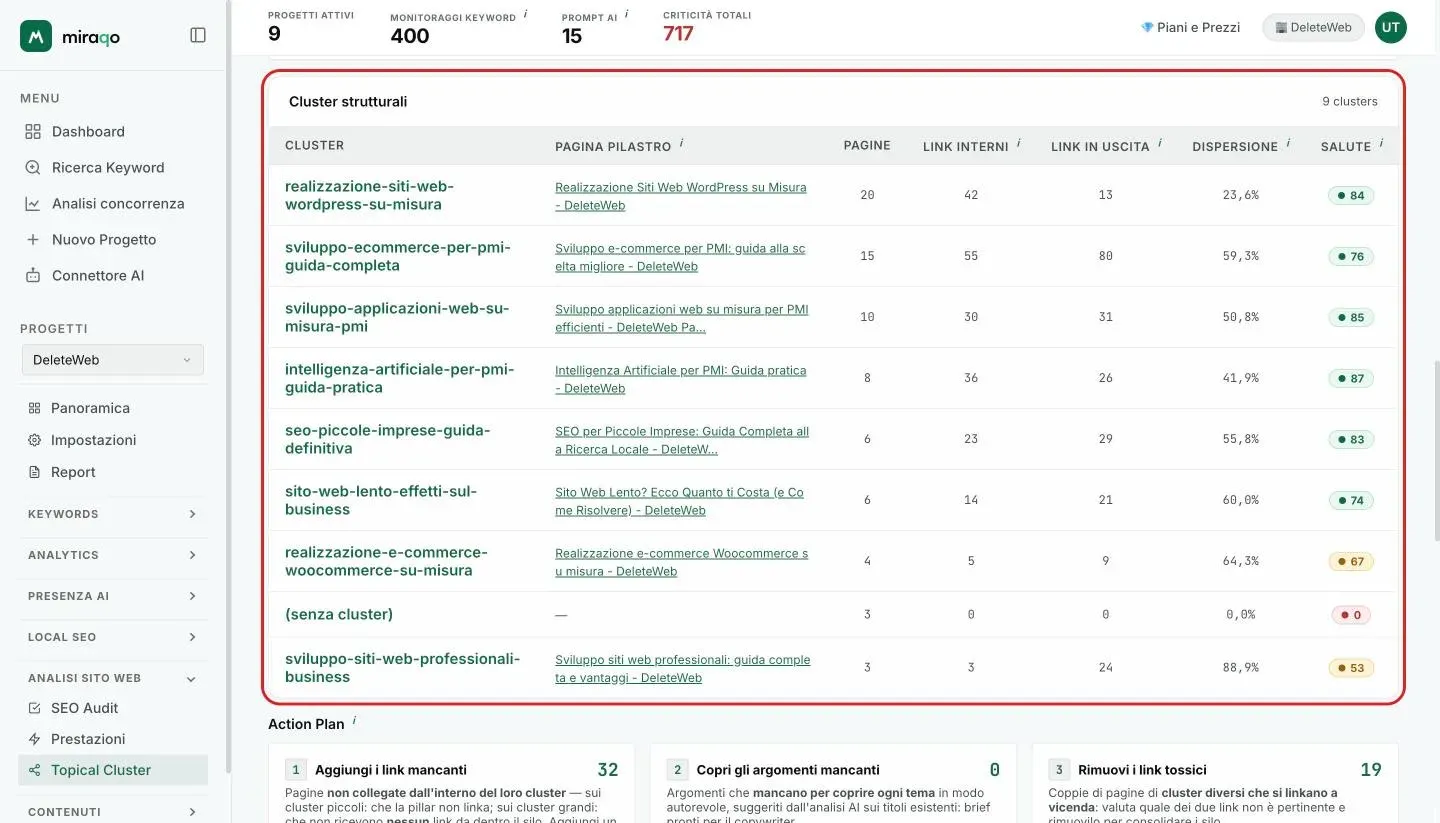This screenshot has height=823, width=1440.
Task: Click the Impostazioni gear icon
Action: point(34,440)
